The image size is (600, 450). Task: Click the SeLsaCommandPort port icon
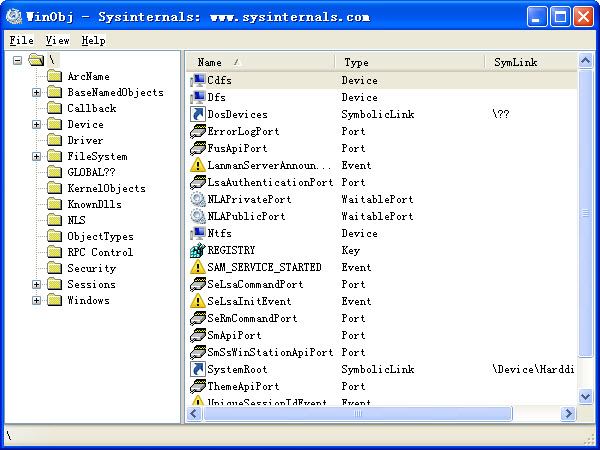[x=198, y=284]
